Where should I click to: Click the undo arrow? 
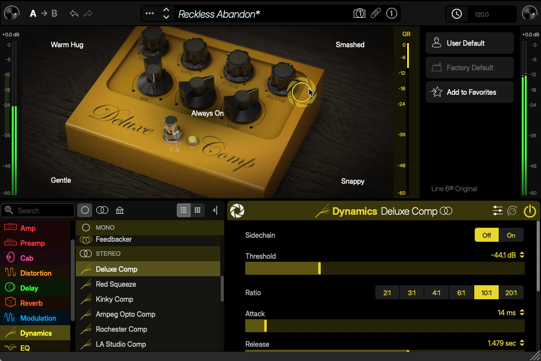point(74,14)
